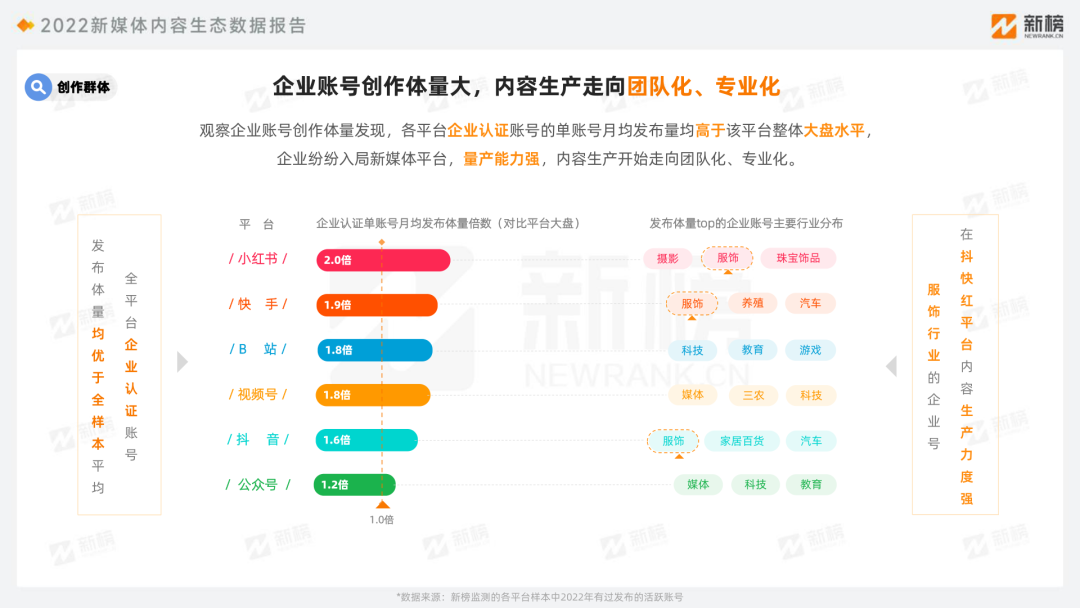Click the / 公众号 / platform label

(258, 485)
